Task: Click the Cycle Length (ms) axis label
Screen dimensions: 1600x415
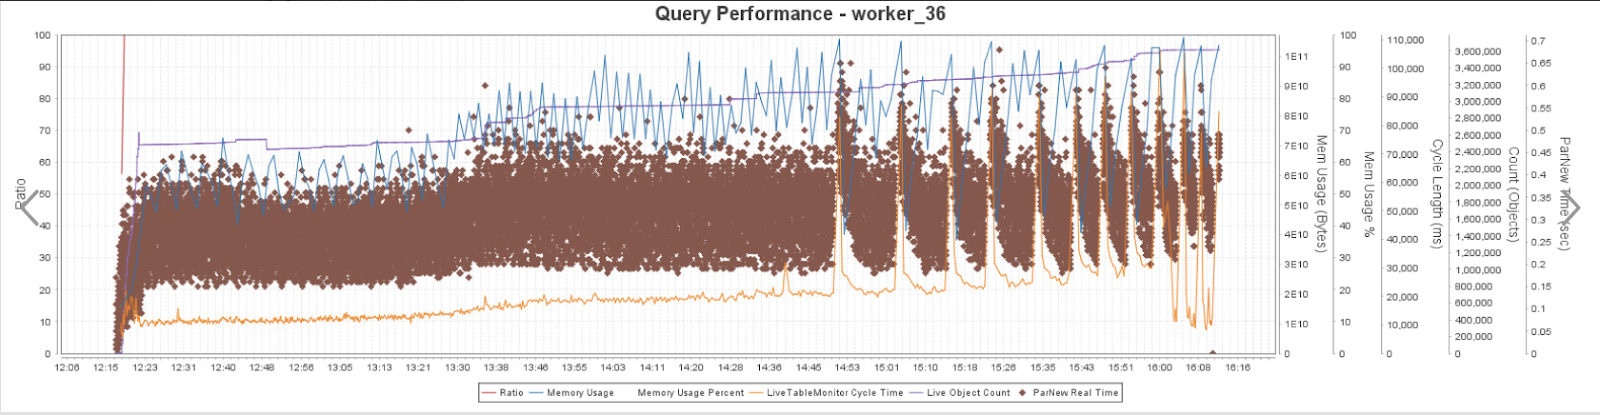Action: [1437, 193]
